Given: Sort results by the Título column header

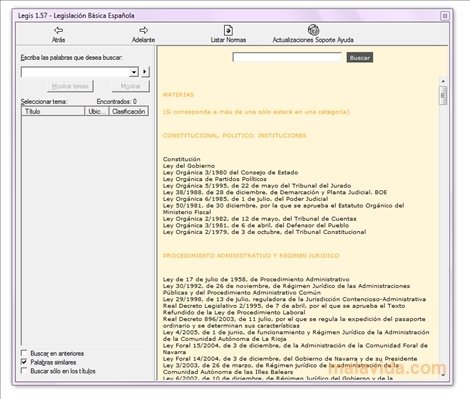Looking at the screenshot, I should [53, 111].
